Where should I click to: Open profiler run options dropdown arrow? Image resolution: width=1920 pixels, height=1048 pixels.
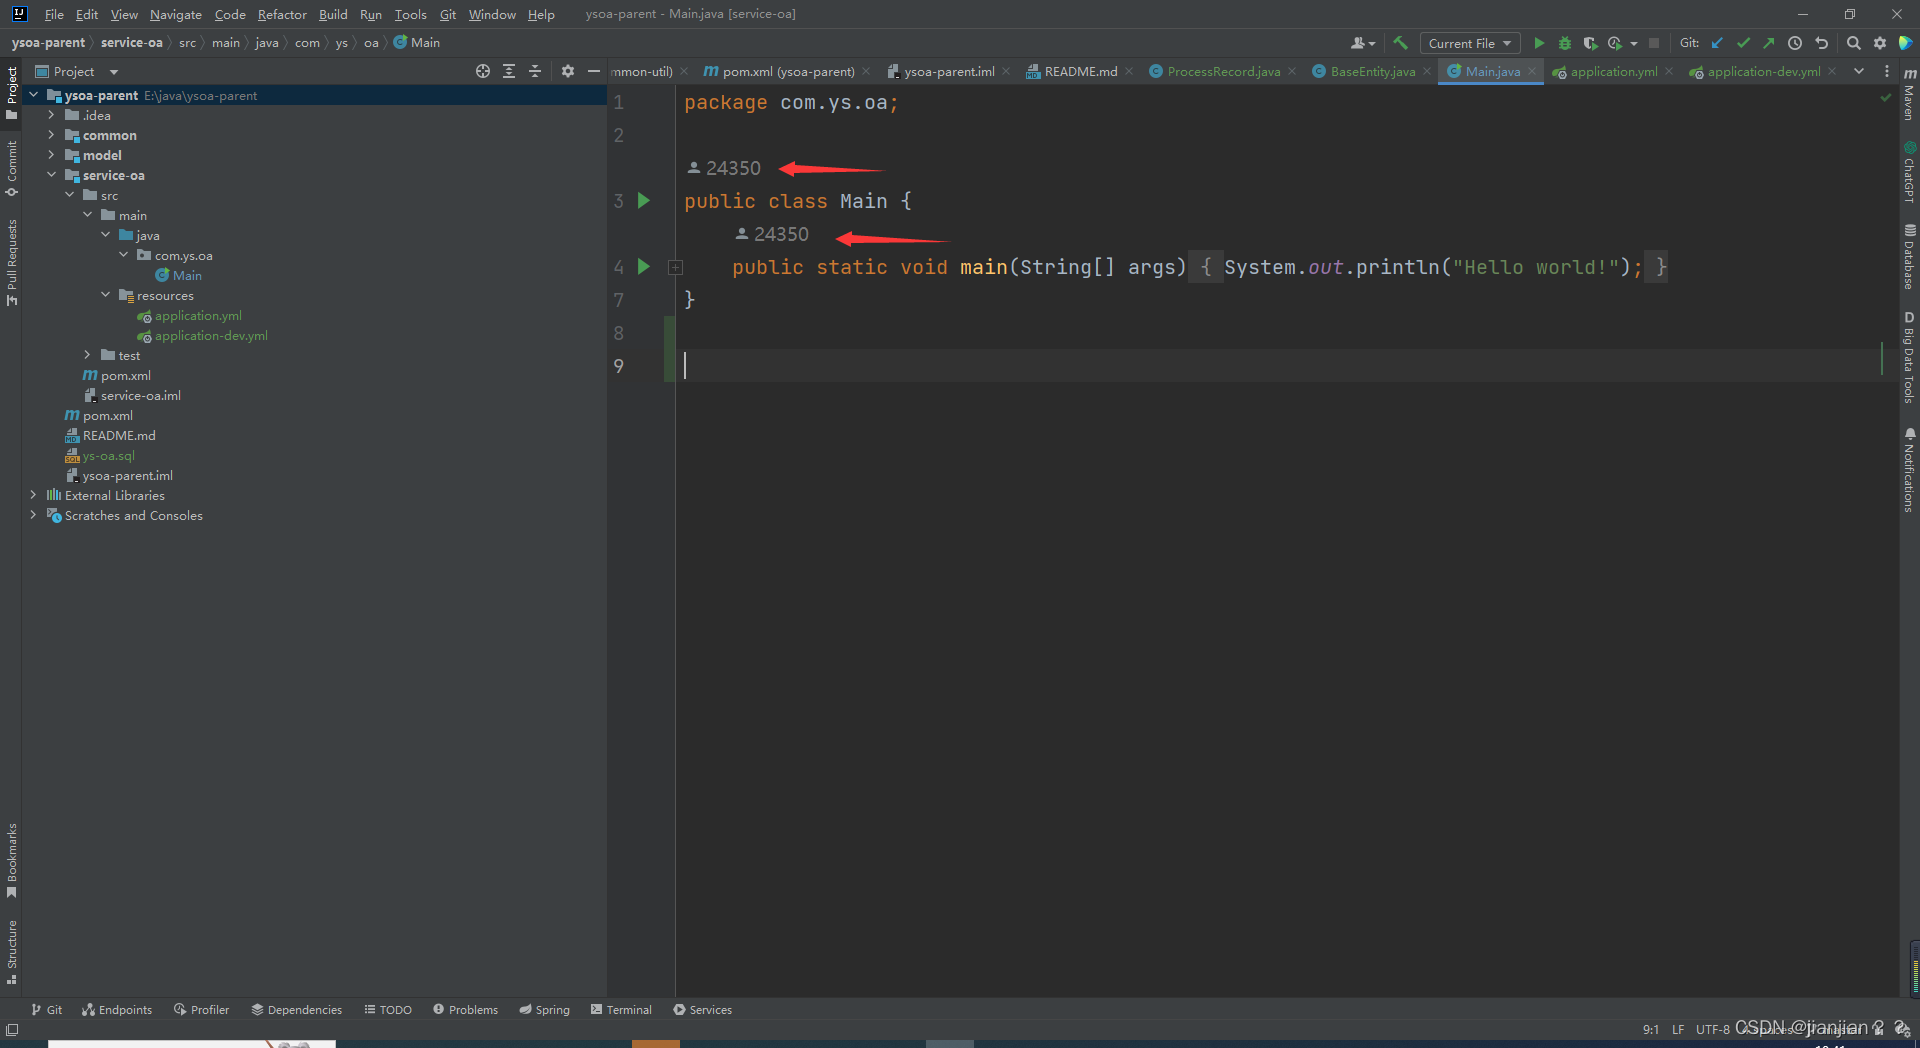click(x=1634, y=43)
